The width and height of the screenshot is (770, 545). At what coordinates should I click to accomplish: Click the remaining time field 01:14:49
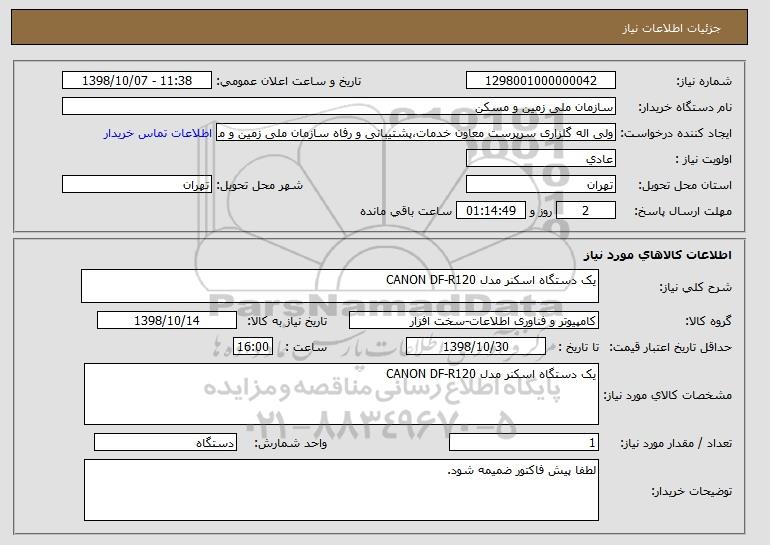(491, 211)
